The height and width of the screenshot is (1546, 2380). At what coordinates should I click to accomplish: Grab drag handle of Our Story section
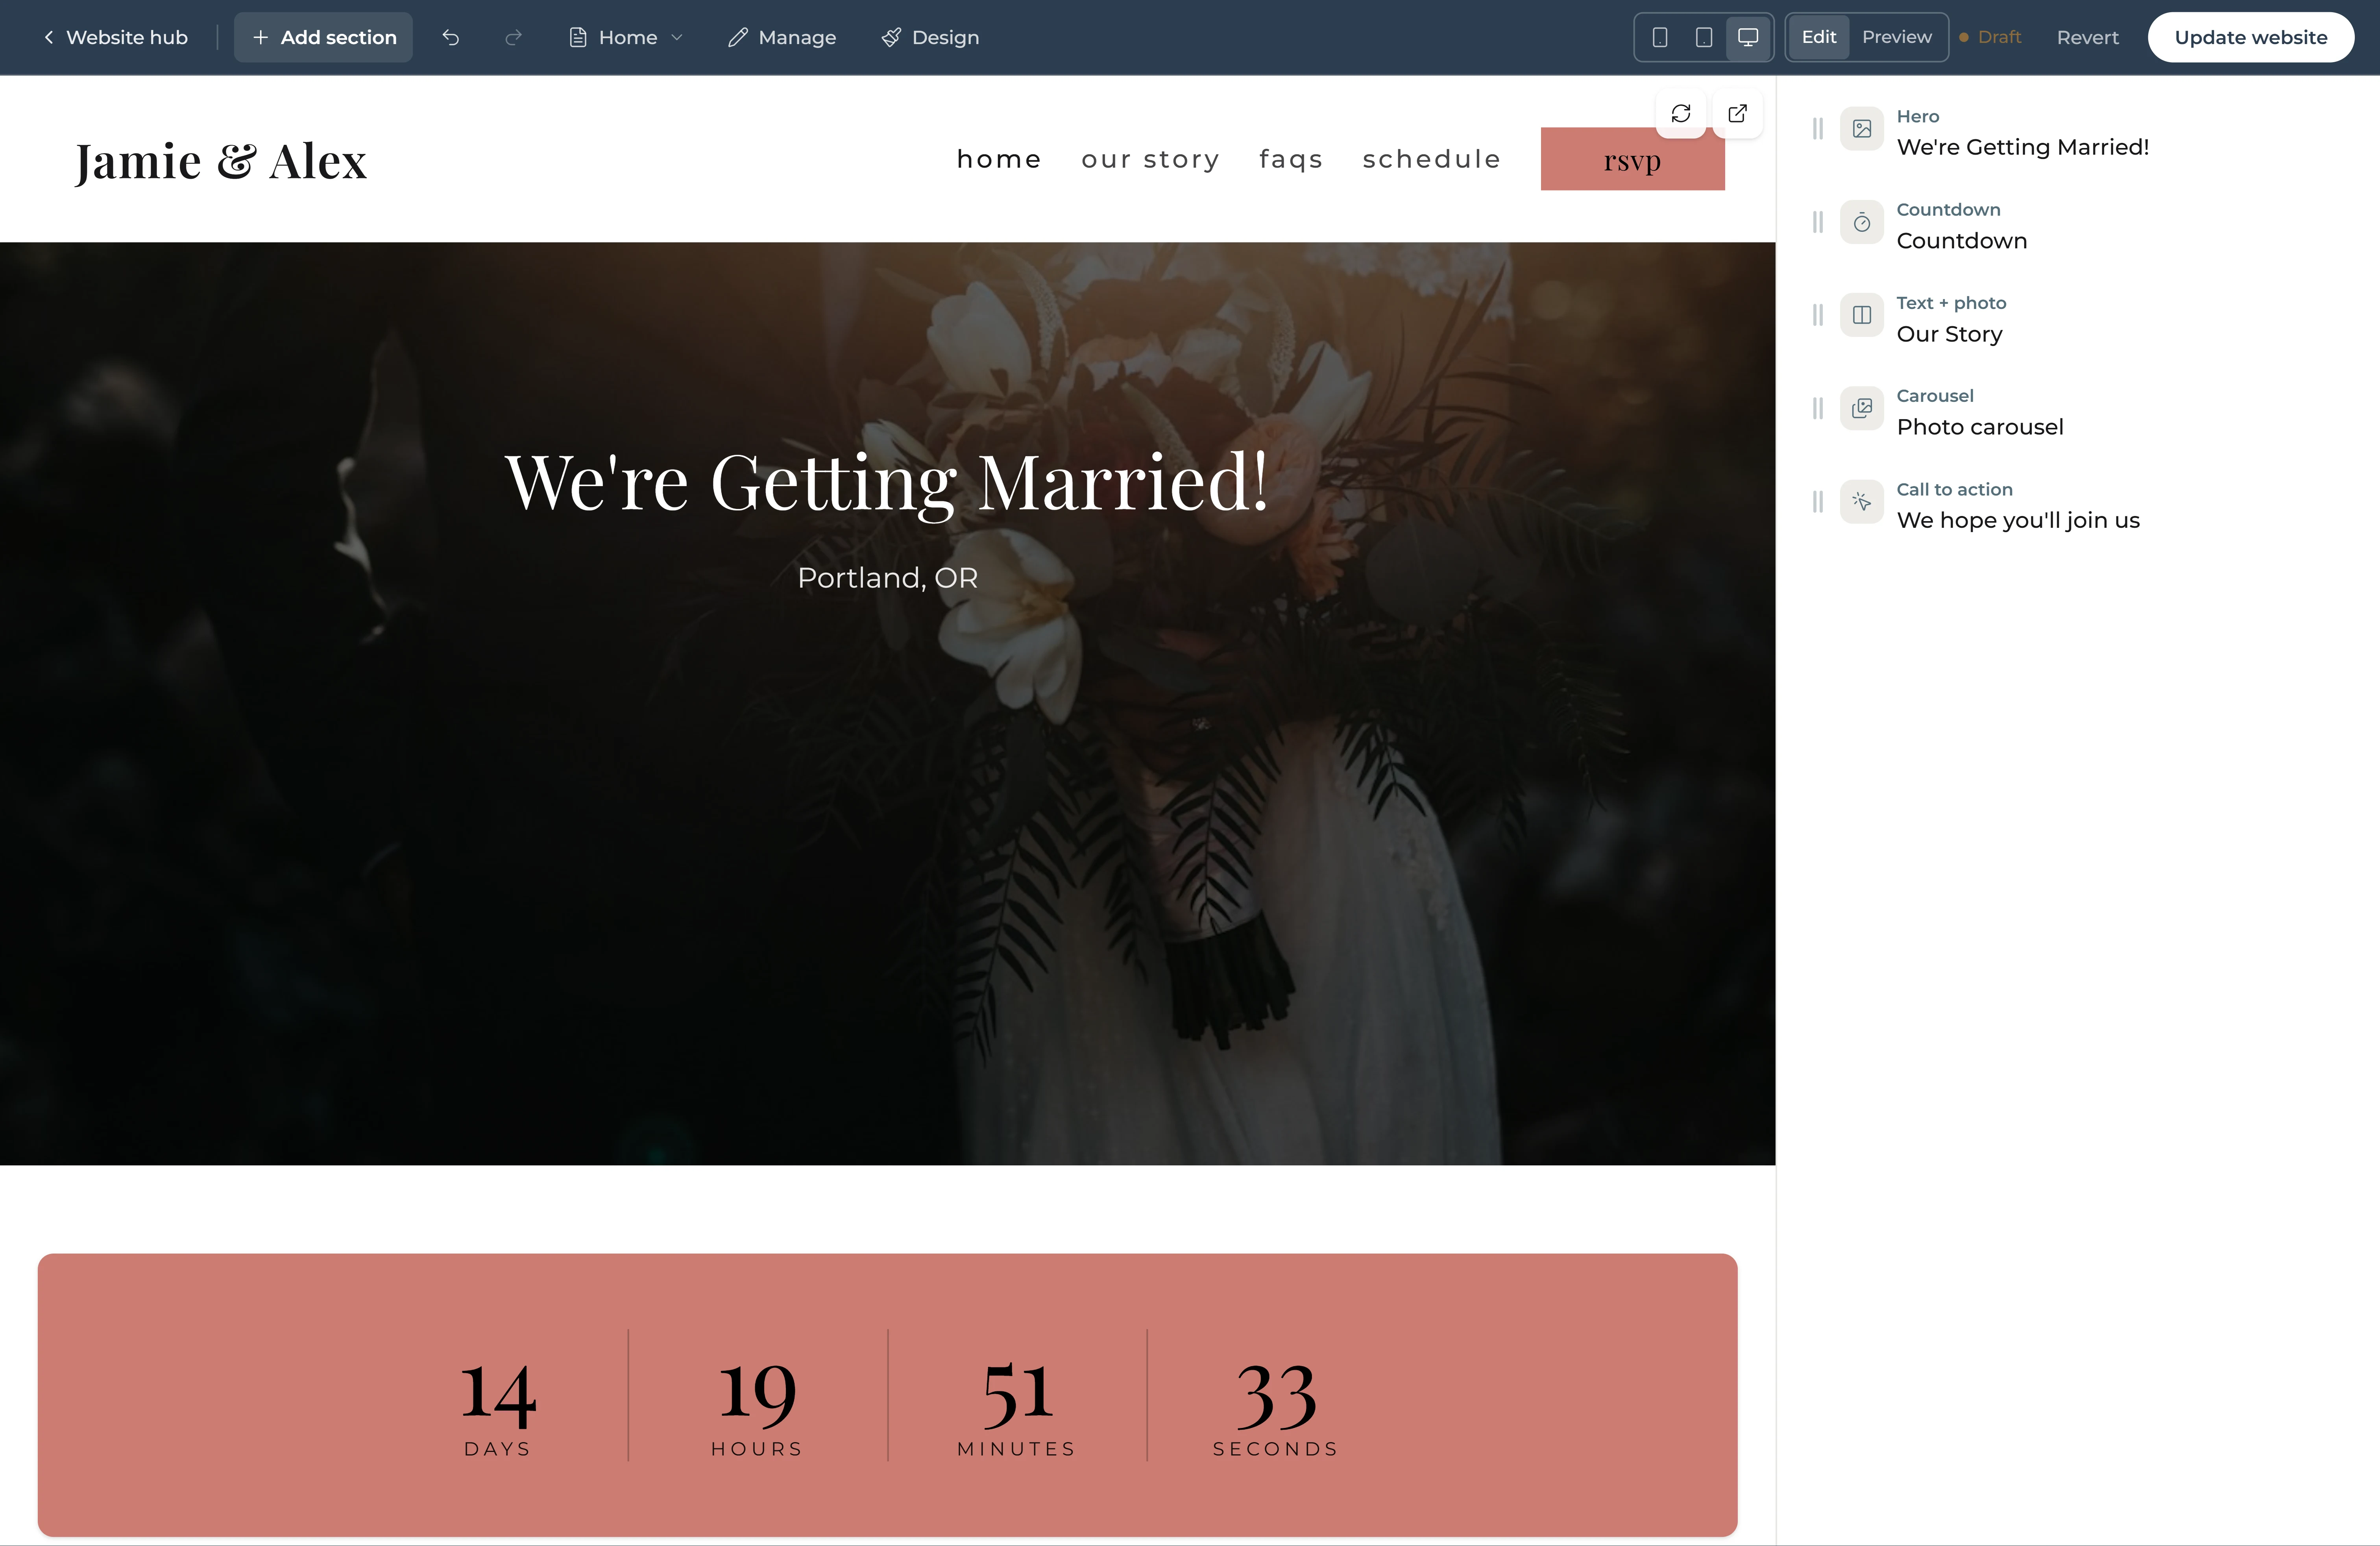point(1818,315)
